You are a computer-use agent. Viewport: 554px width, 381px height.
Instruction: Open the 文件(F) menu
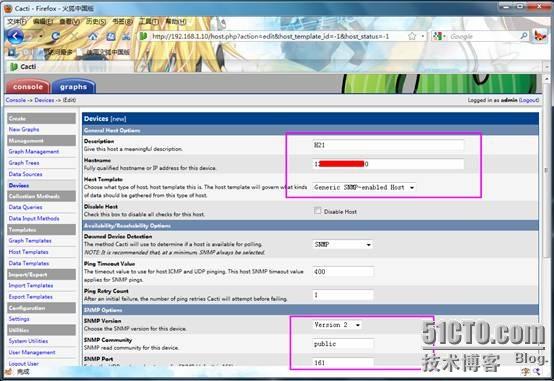(17, 22)
